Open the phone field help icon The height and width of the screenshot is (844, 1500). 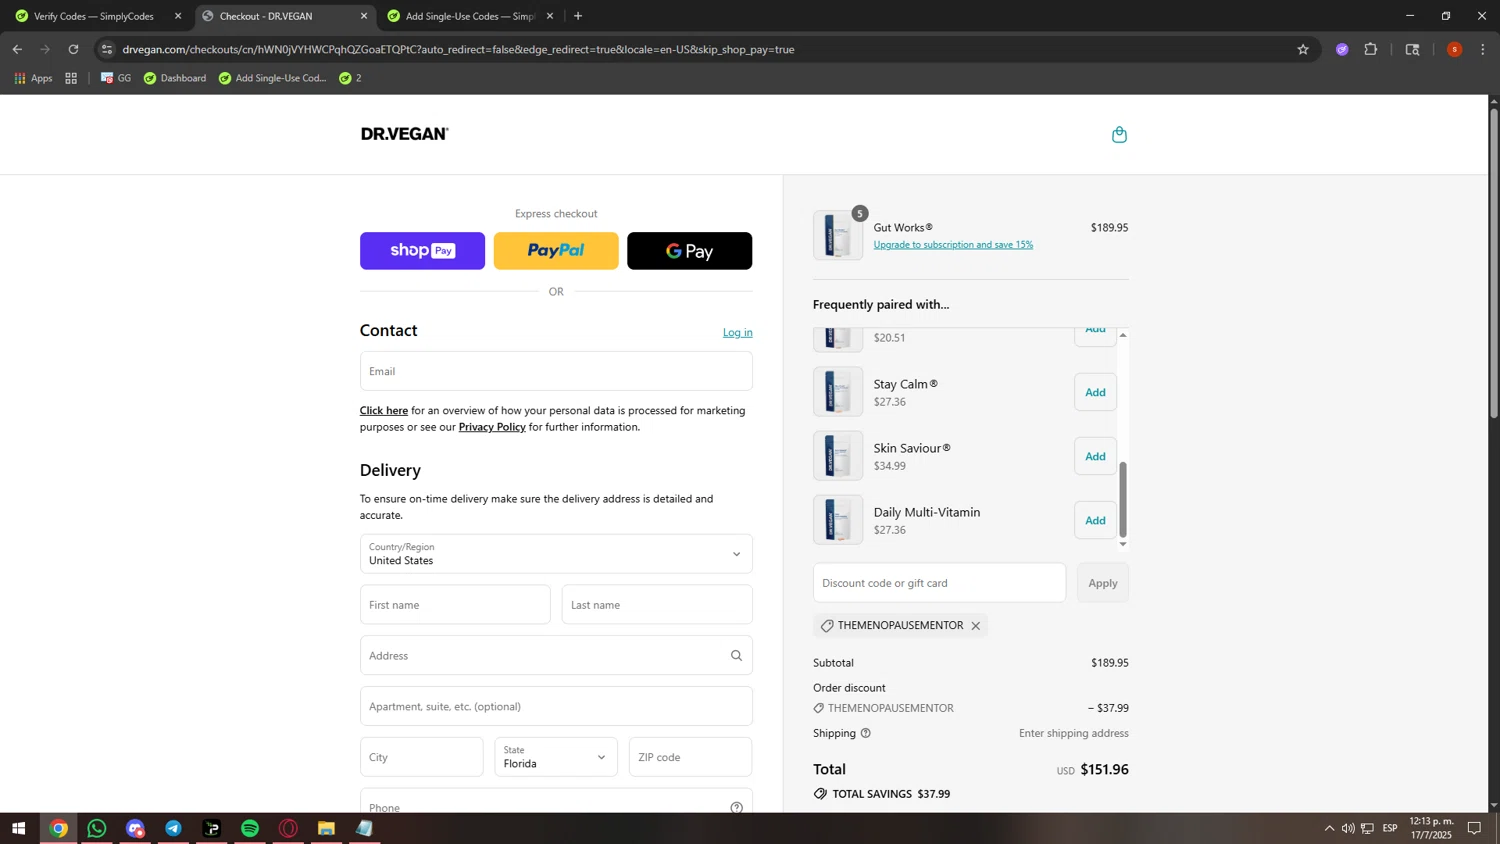point(736,807)
